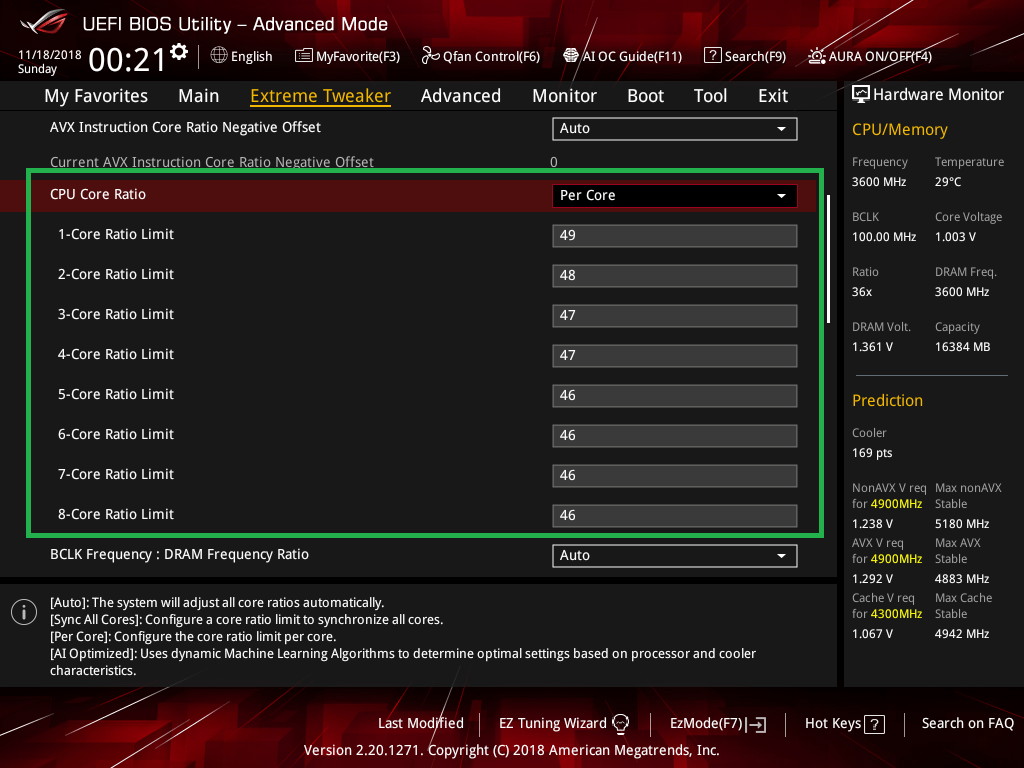Select the 8-Core Ratio Limit label
Screen dimensions: 1024x768
point(116,515)
